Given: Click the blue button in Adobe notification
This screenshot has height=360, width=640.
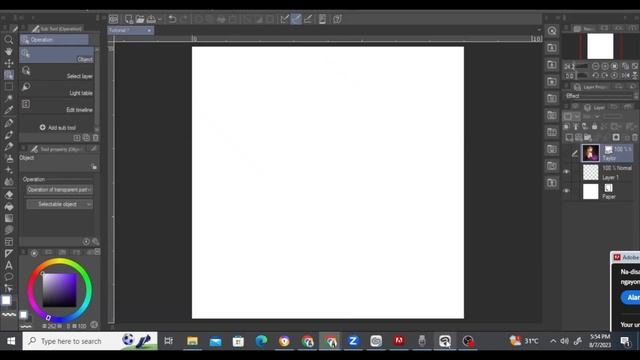Looking at the screenshot, I should (x=631, y=297).
